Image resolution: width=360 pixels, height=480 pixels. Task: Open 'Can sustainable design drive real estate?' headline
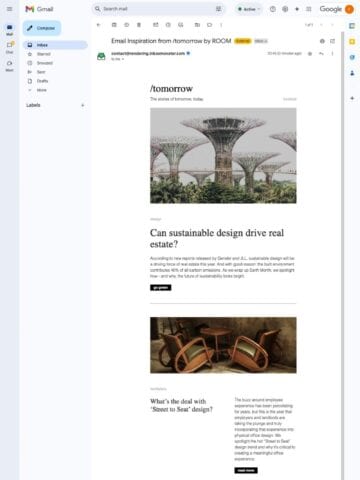click(217, 238)
